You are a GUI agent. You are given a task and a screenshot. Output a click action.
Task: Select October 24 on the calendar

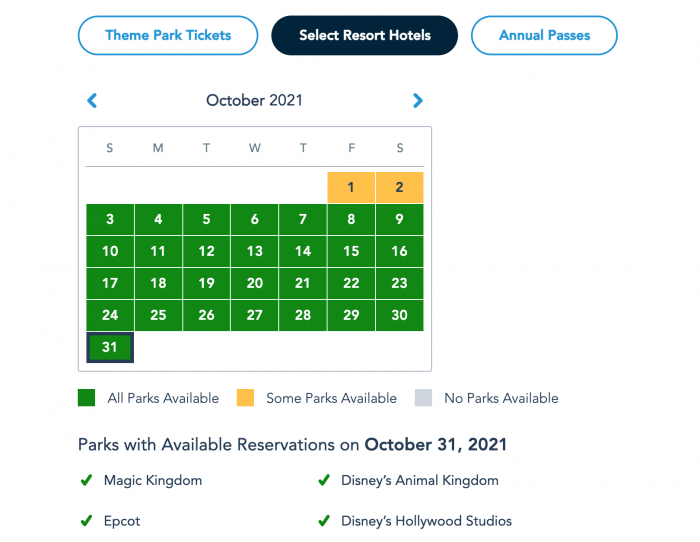coord(110,315)
